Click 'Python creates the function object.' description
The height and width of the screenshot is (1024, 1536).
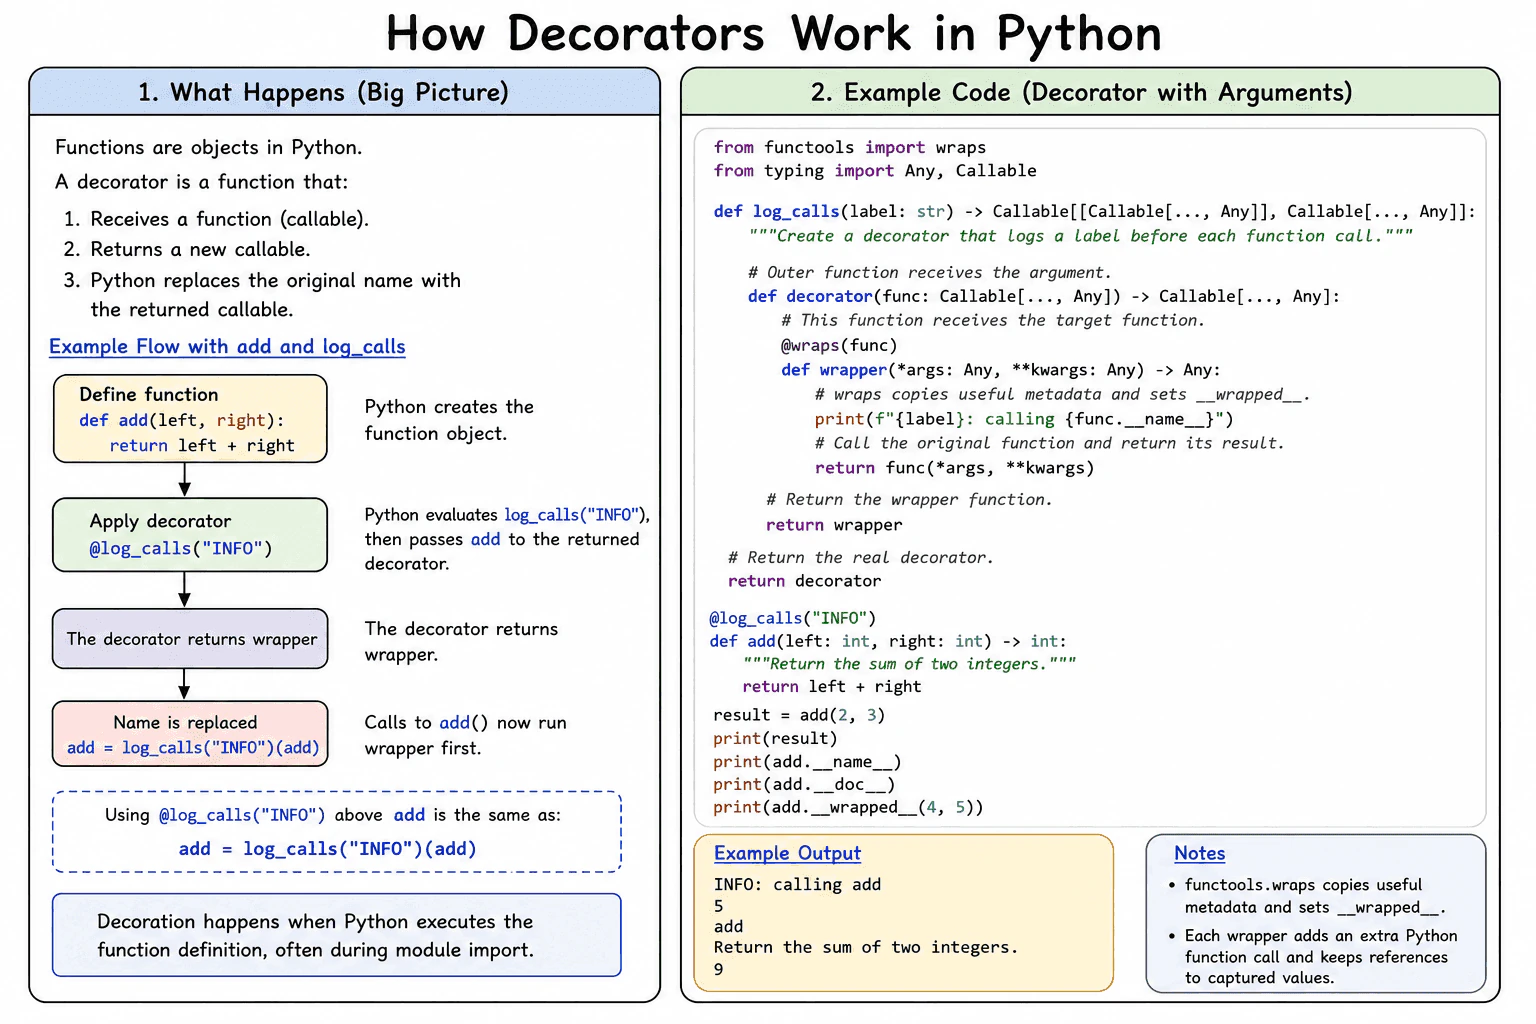pyautogui.click(x=449, y=420)
